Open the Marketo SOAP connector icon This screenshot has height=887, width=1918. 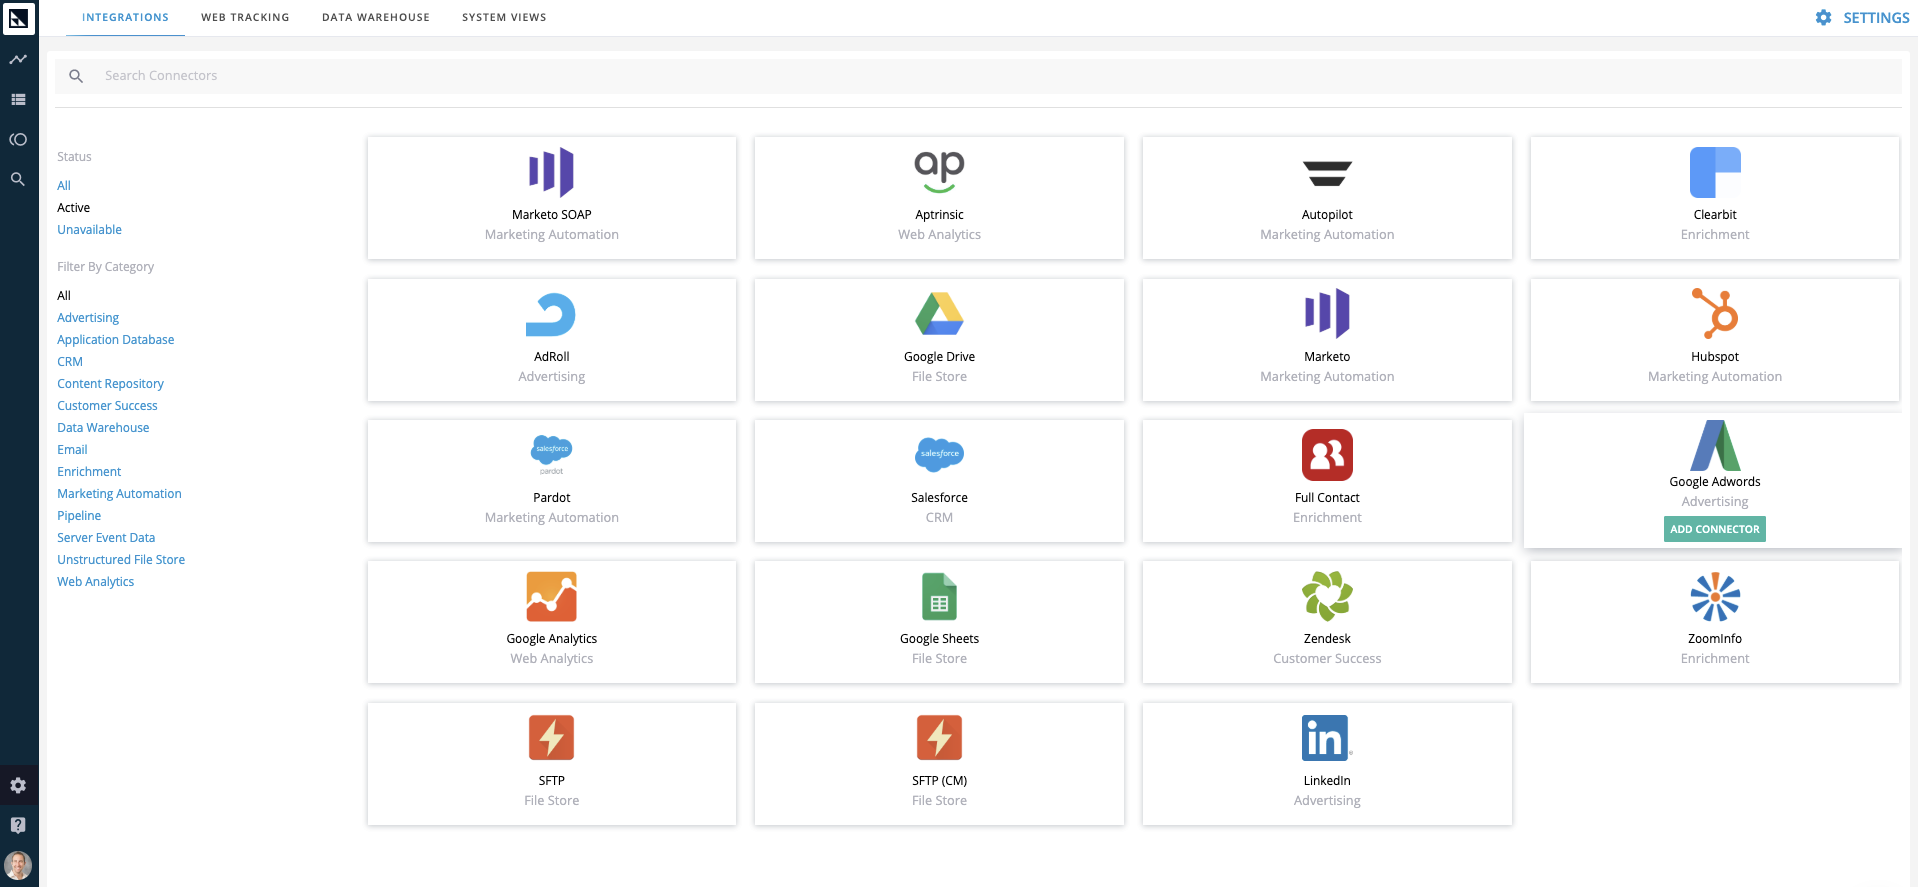coord(551,172)
